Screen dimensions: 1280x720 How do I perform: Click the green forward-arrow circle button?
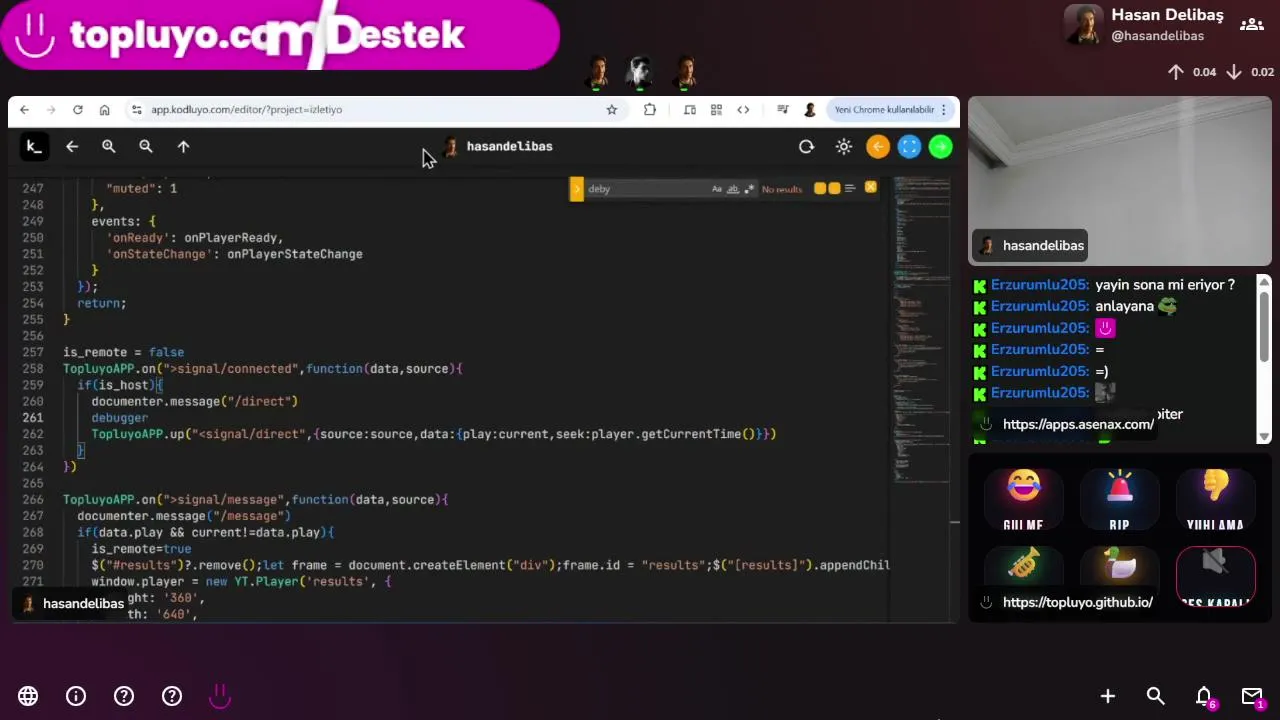click(x=941, y=147)
